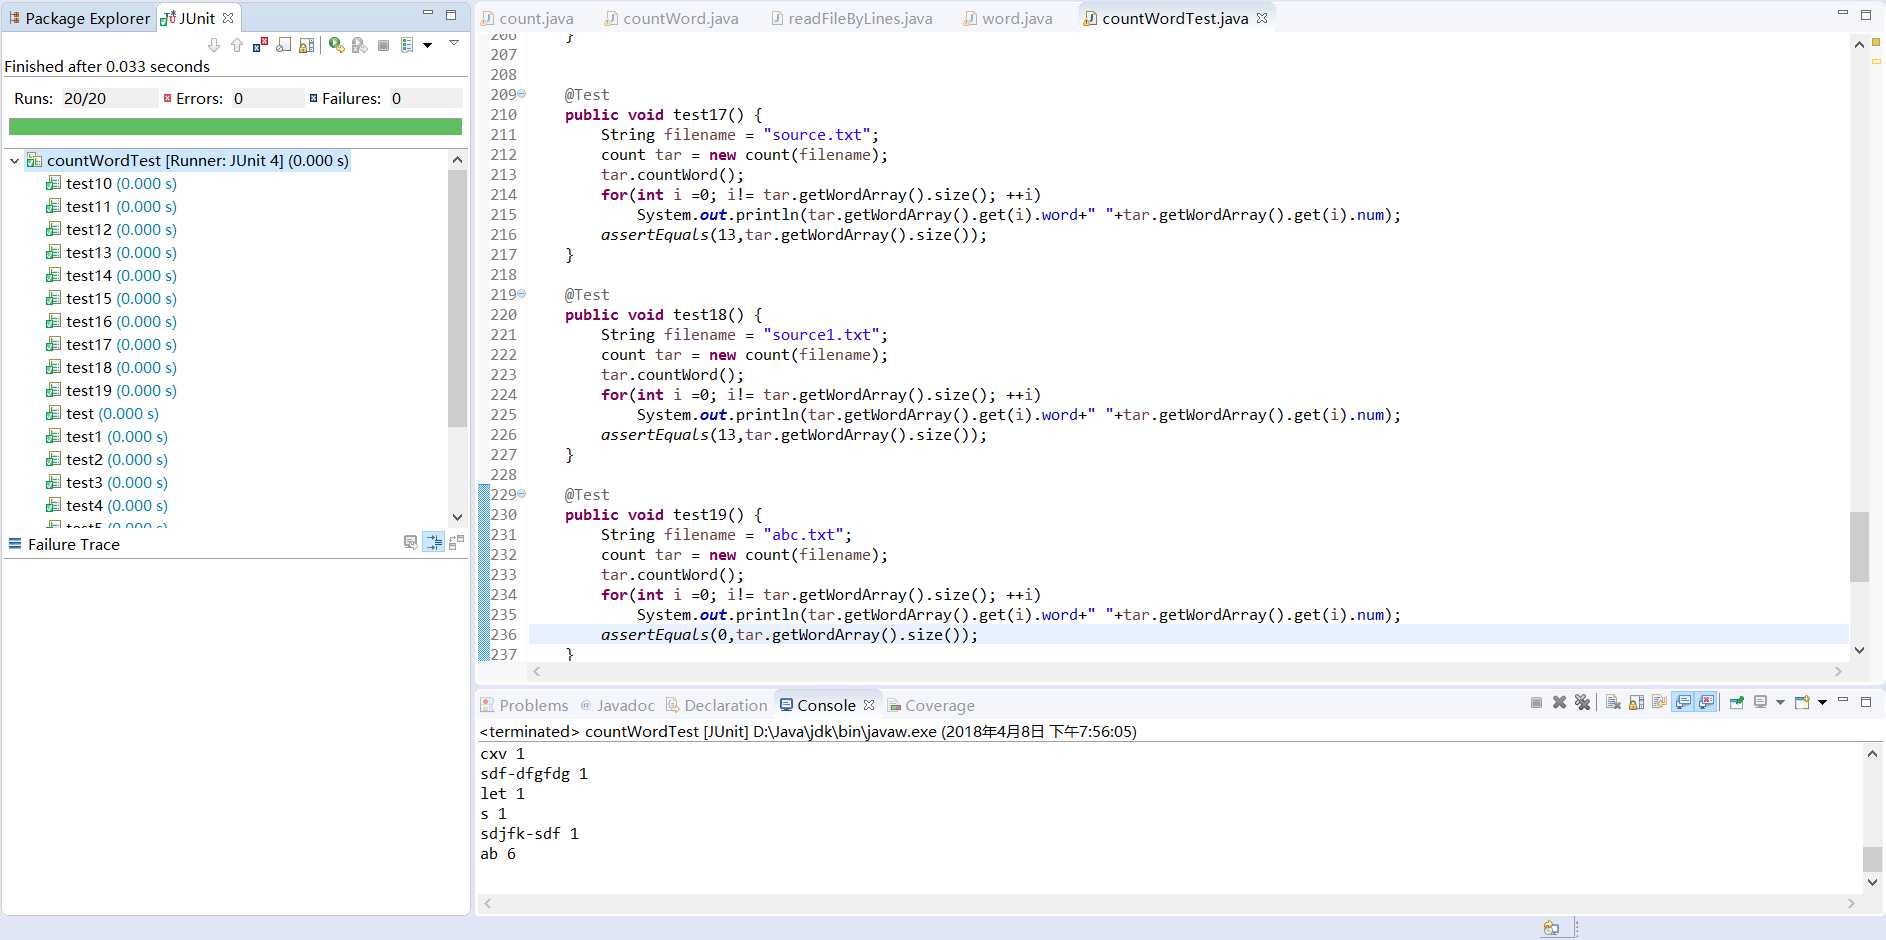1886x940 pixels.
Task: Remove all terminated launches from console
Action: [x=1582, y=703]
